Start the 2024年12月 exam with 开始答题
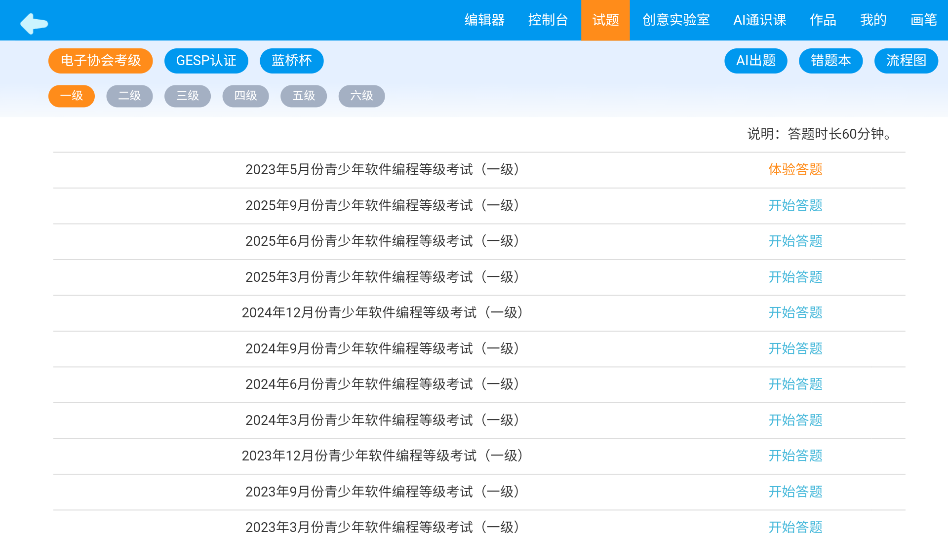This screenshot has width=948, height=533. (x=795, y=313)
